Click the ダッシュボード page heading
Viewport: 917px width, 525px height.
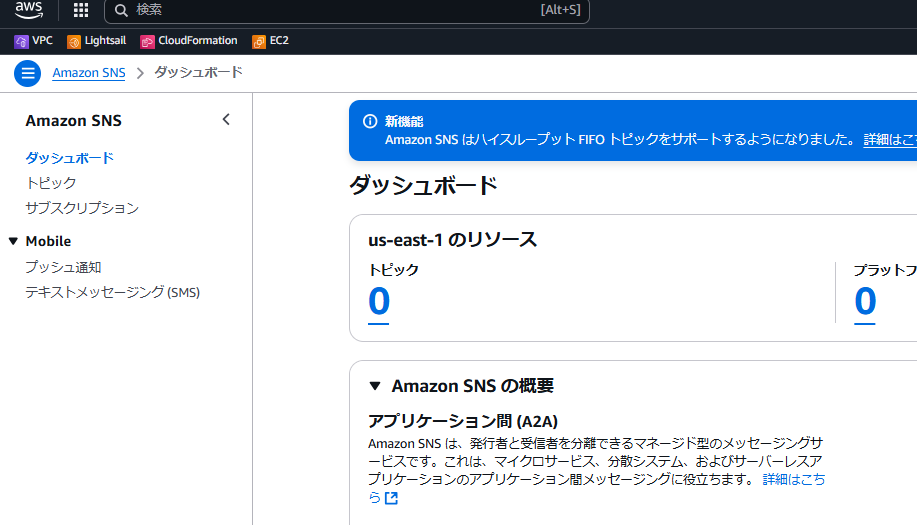coord(423,185)
